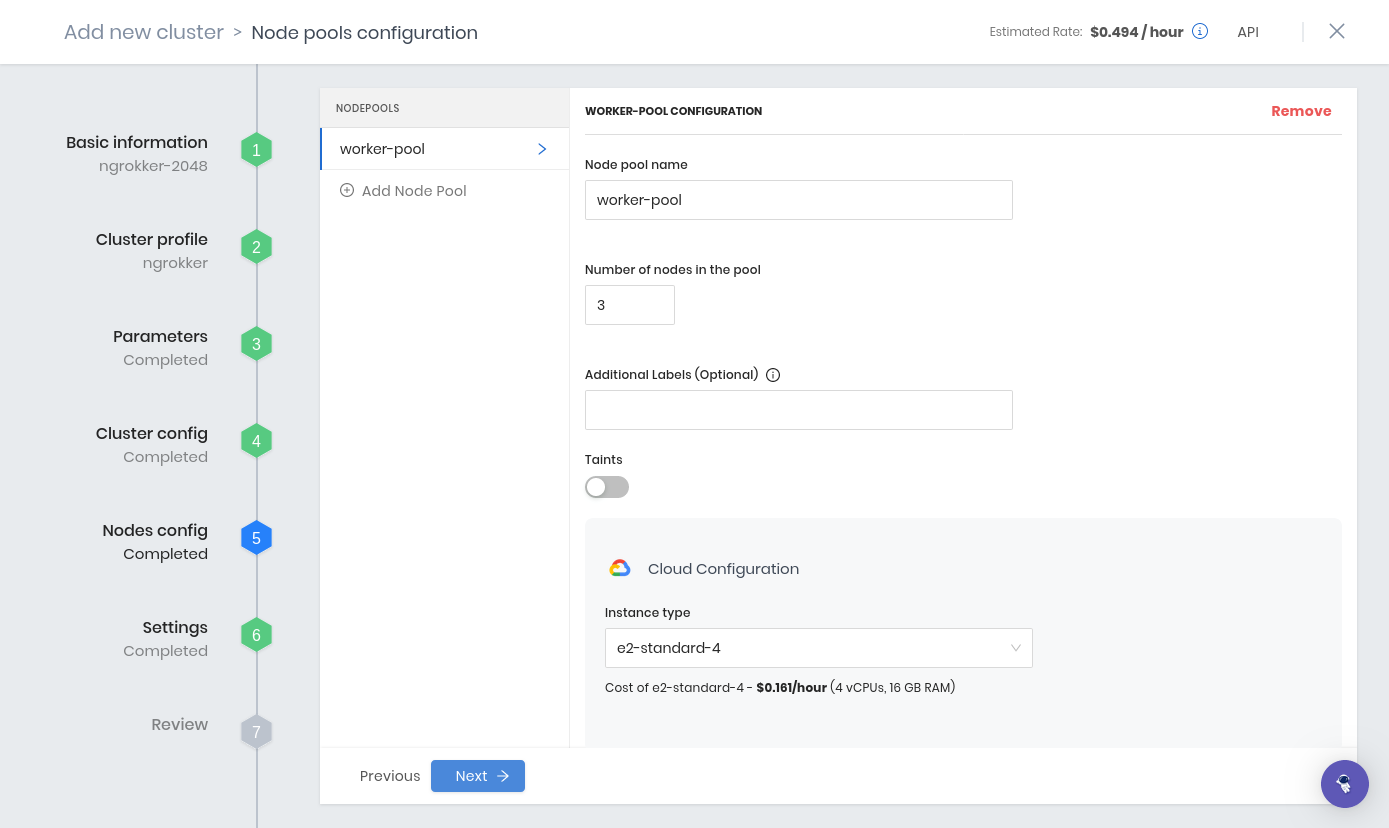Open the floating assistant icon bottom right
Screen dimensions: 1389x828
tap(1344, 784)
